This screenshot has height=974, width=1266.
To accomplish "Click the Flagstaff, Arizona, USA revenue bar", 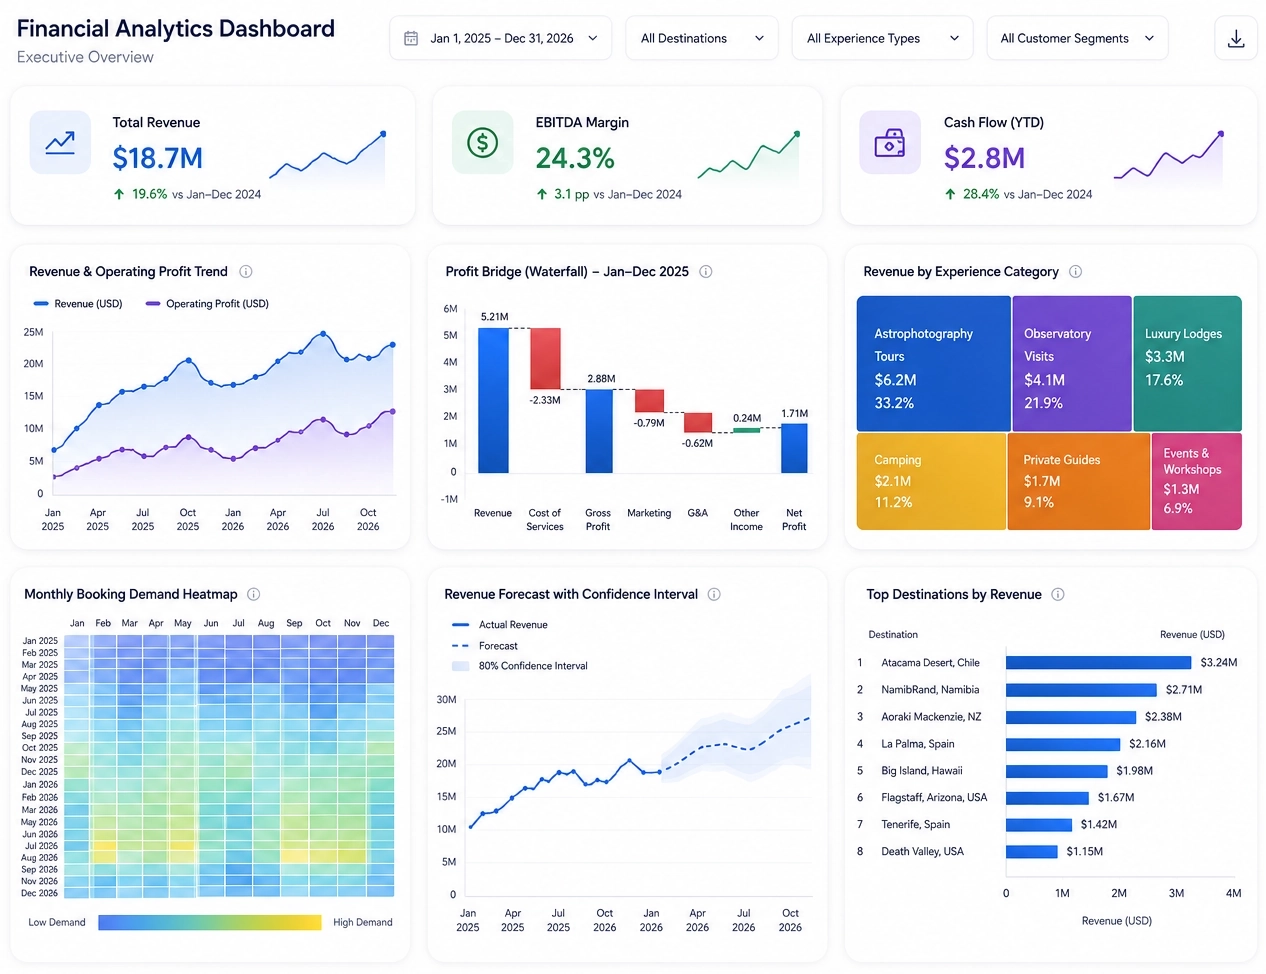I will coord(1047,798).
